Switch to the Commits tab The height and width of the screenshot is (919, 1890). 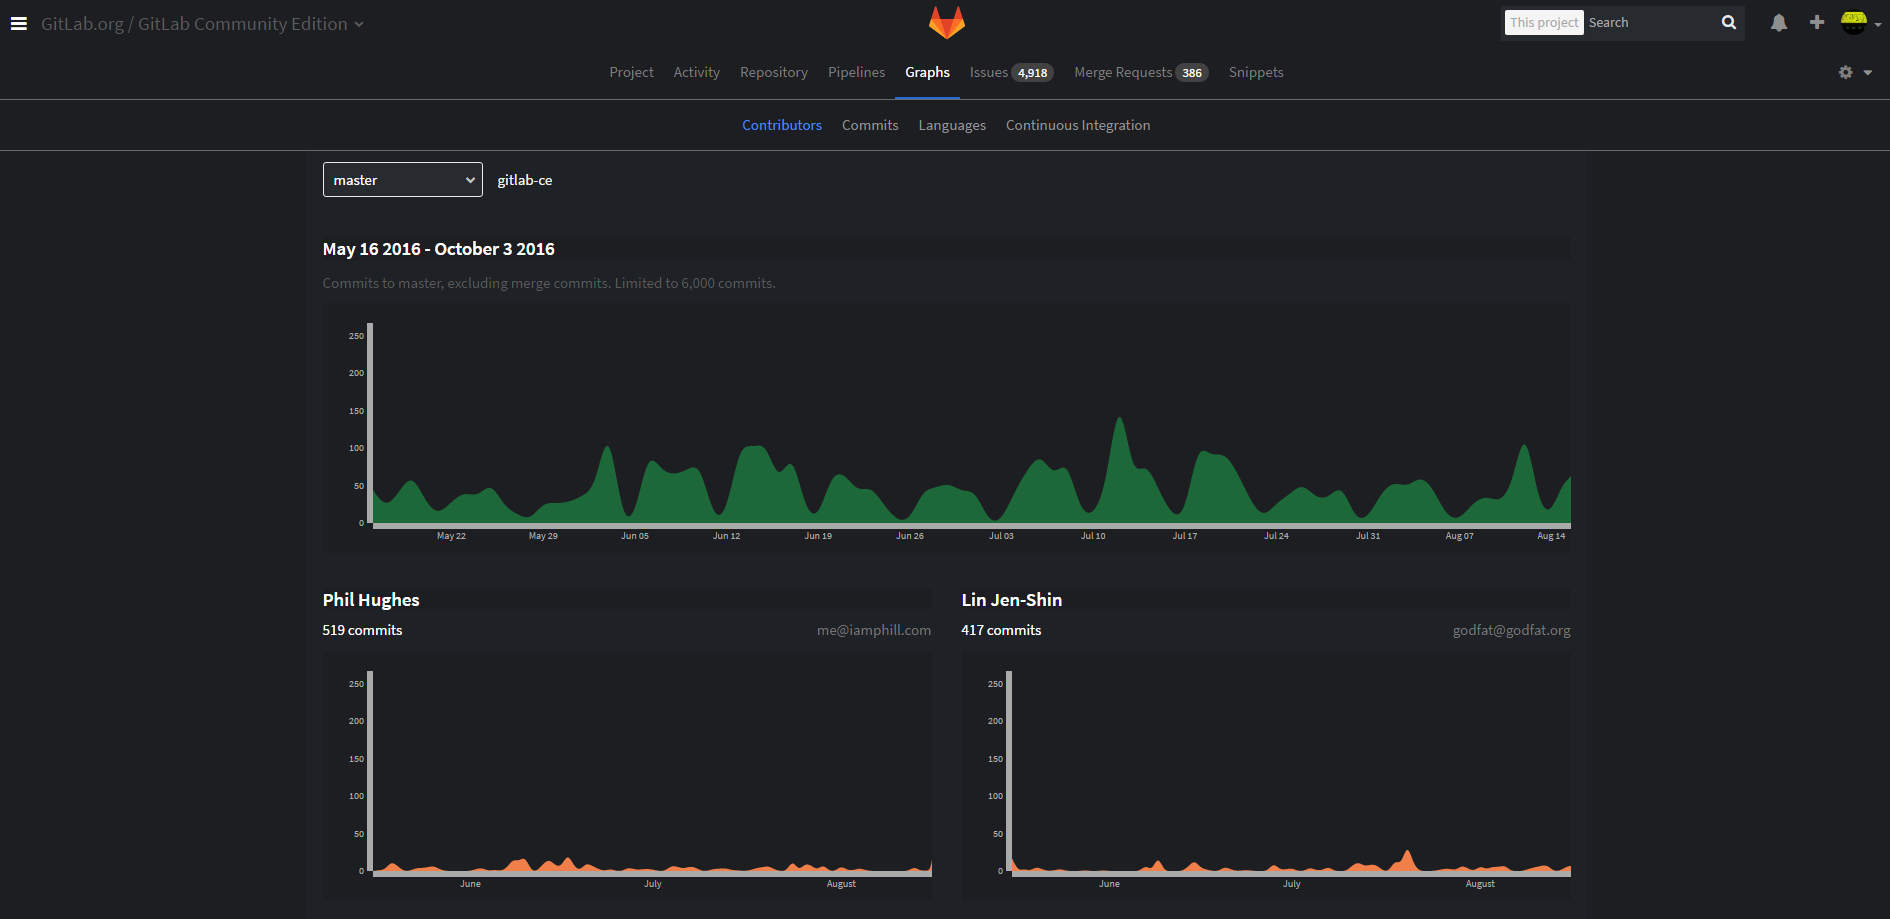pos(869,124)
